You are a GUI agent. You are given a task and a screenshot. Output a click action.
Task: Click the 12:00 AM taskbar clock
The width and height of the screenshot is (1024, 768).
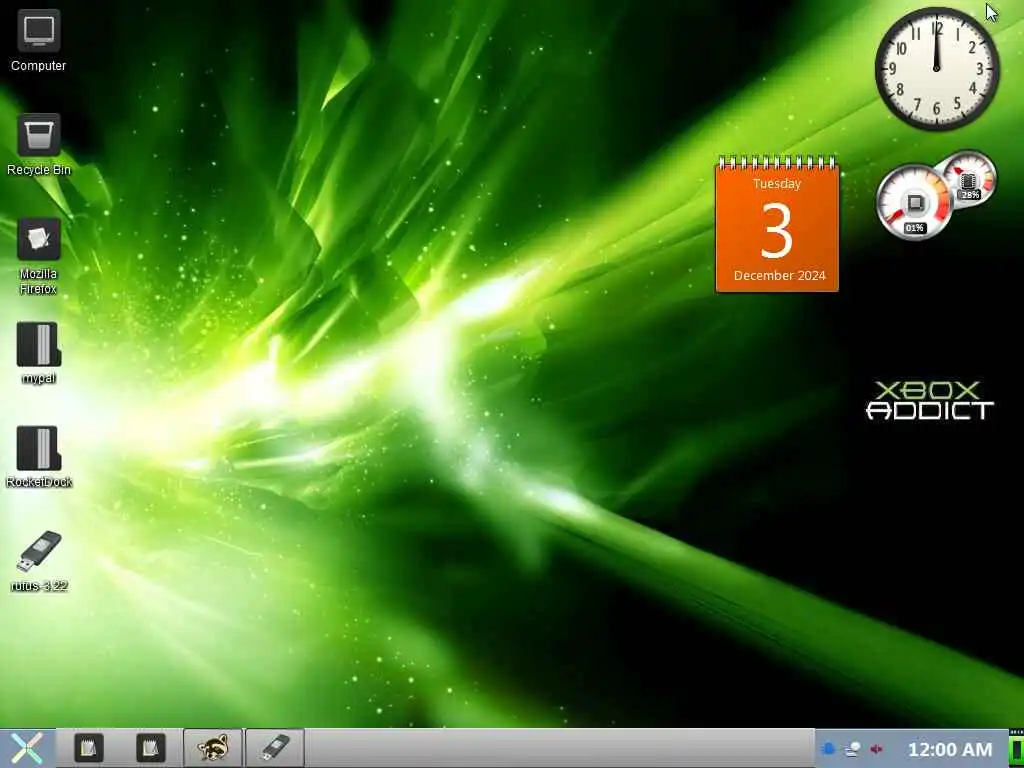(950, 750)
